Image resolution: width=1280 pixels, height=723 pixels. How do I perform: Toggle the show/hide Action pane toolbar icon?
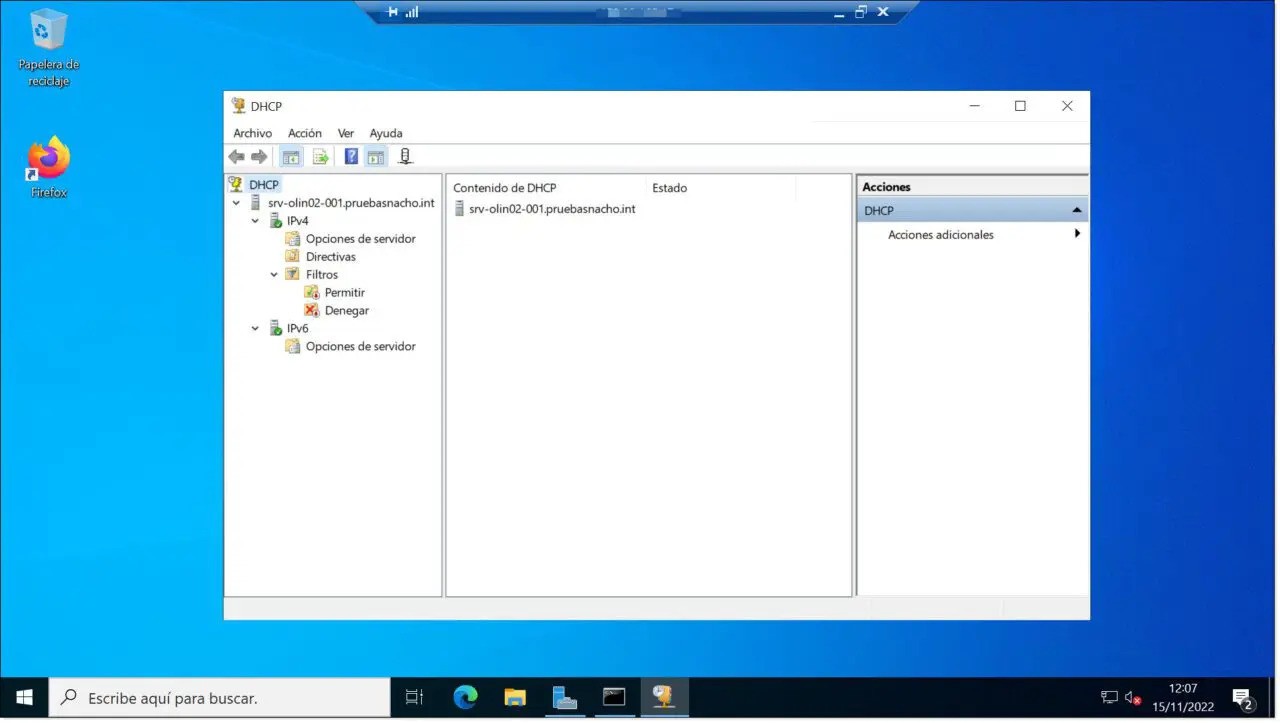376,157
